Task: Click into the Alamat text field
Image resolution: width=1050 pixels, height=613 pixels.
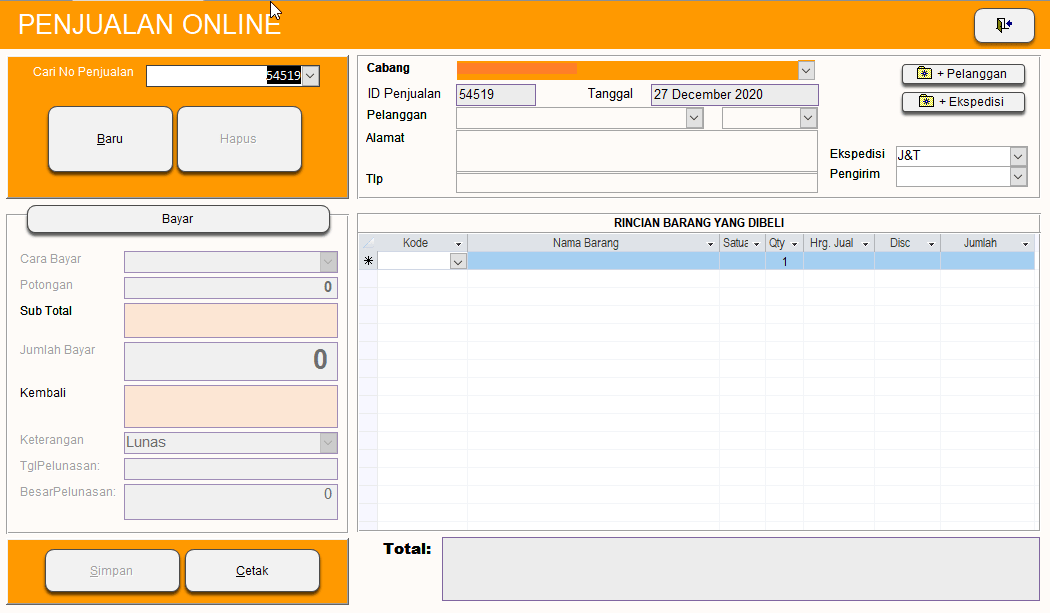Action: point(636,150)
